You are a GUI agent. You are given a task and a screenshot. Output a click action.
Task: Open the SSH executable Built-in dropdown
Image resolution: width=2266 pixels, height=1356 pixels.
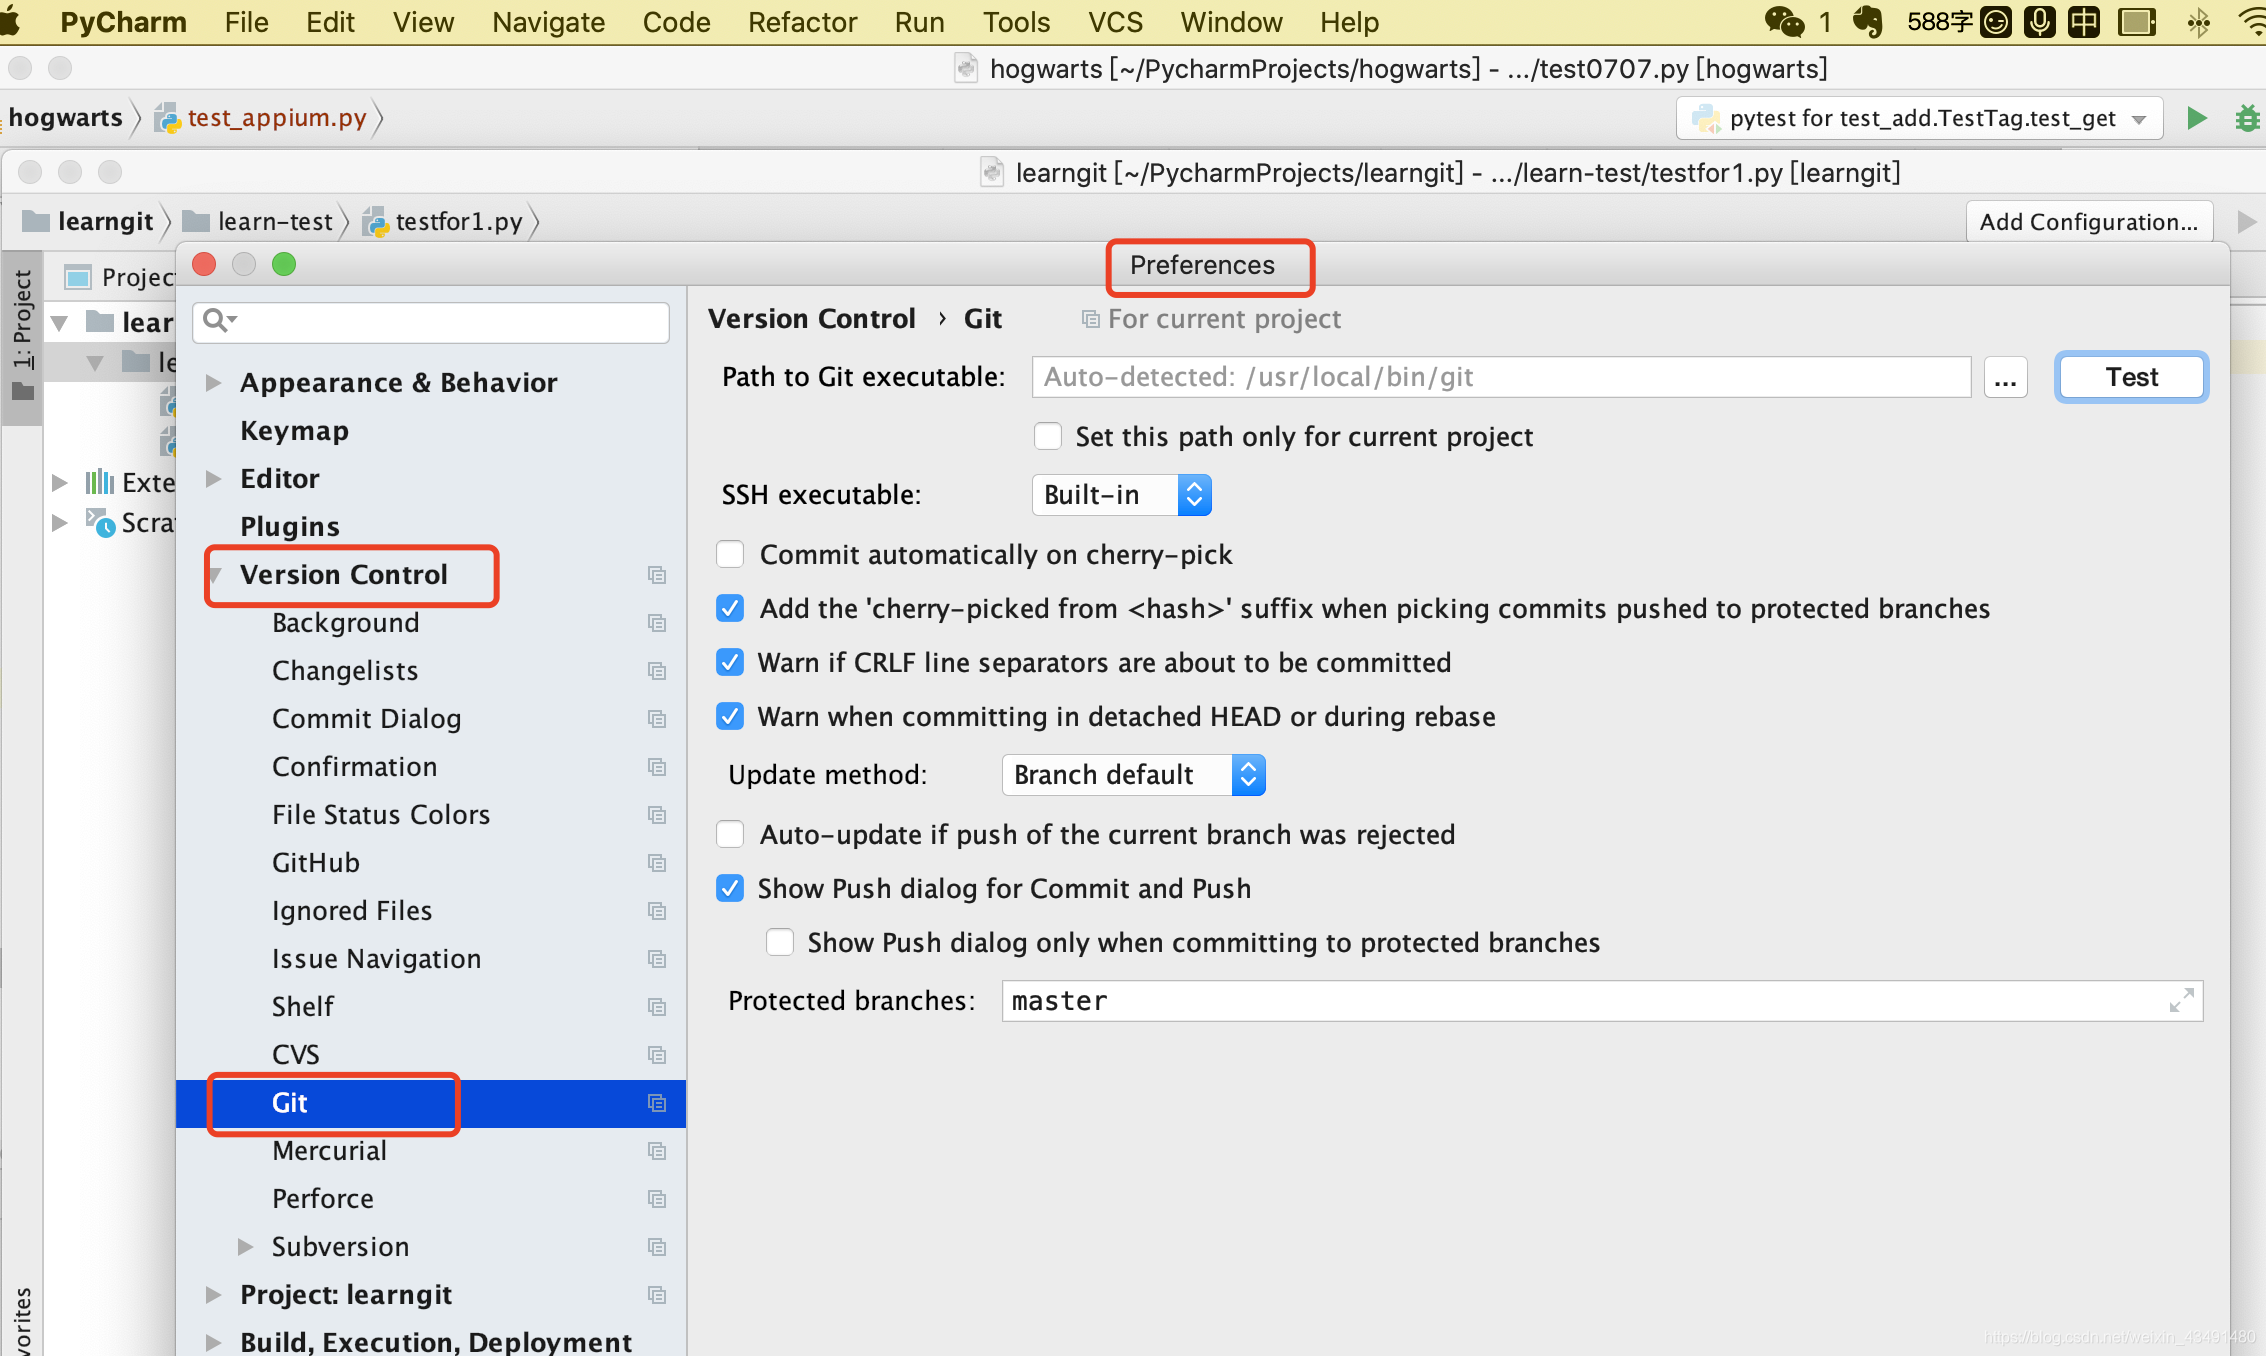point(1121,495)
